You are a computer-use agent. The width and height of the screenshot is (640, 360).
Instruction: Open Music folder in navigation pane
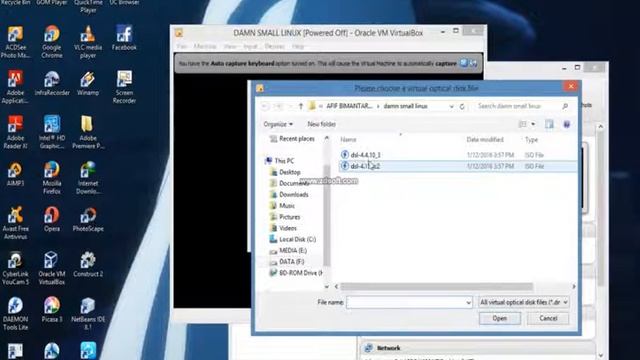(282, 206)
